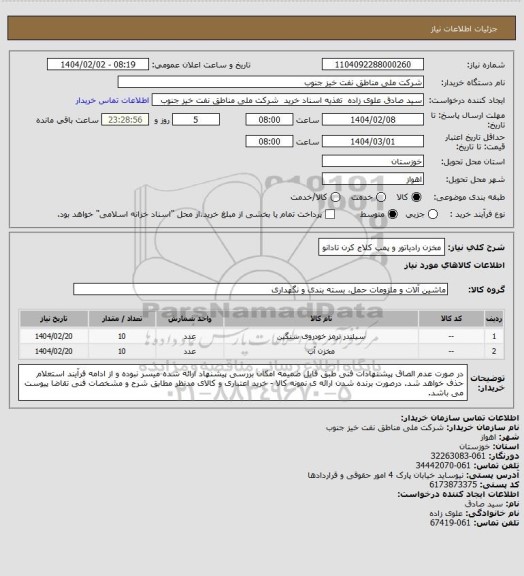
Task: Click the need number field 1104092288000260
Action: pos(373,65)
